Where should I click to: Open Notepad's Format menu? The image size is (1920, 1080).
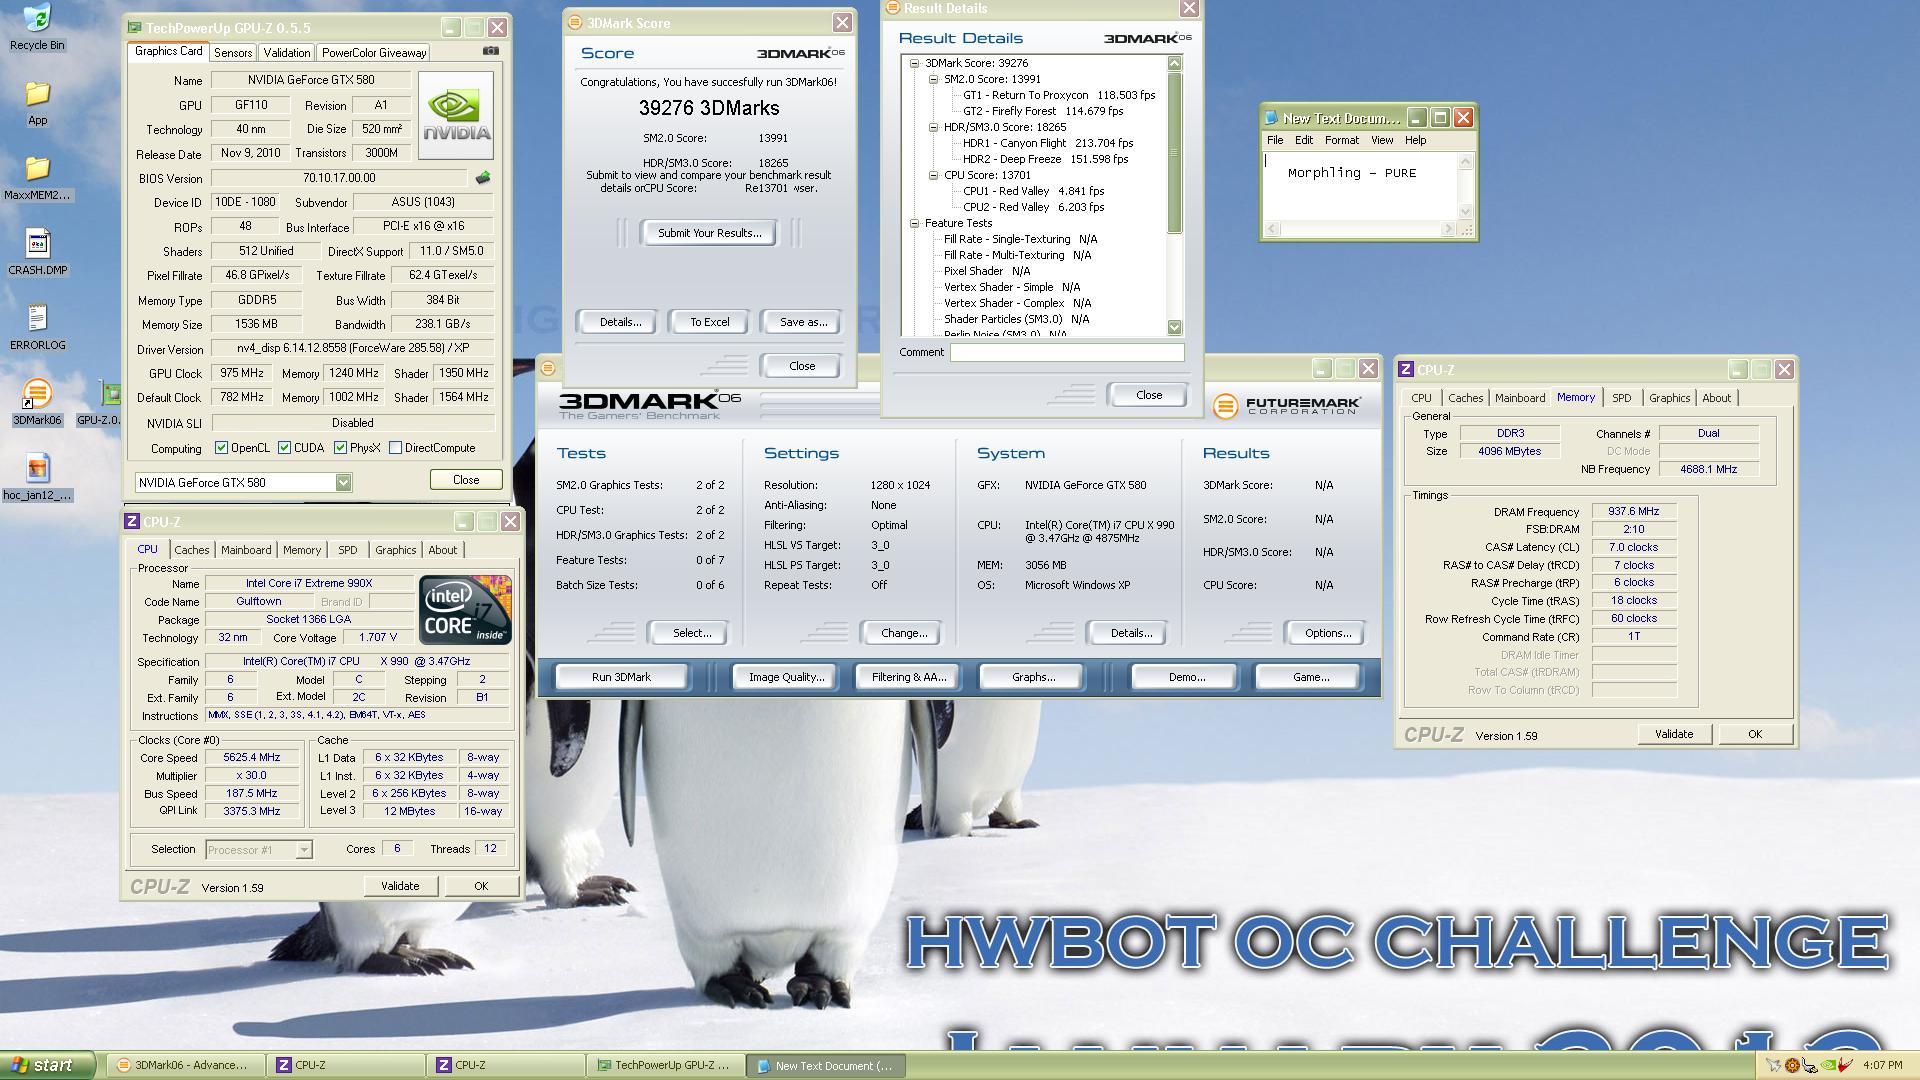[x=1341, y=141]
